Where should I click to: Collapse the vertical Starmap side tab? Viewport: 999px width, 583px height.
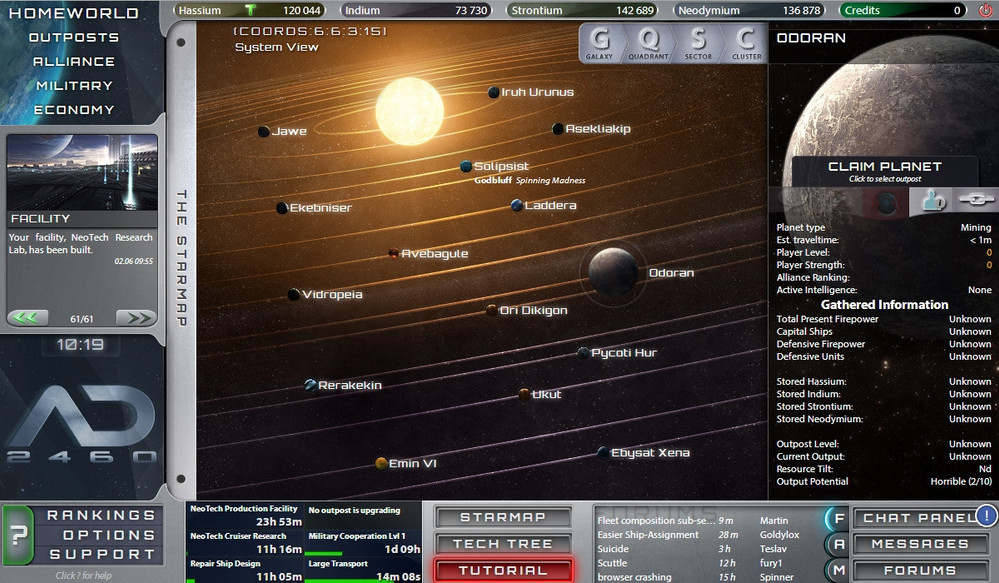pyautogui.click(x=181, y=260)
